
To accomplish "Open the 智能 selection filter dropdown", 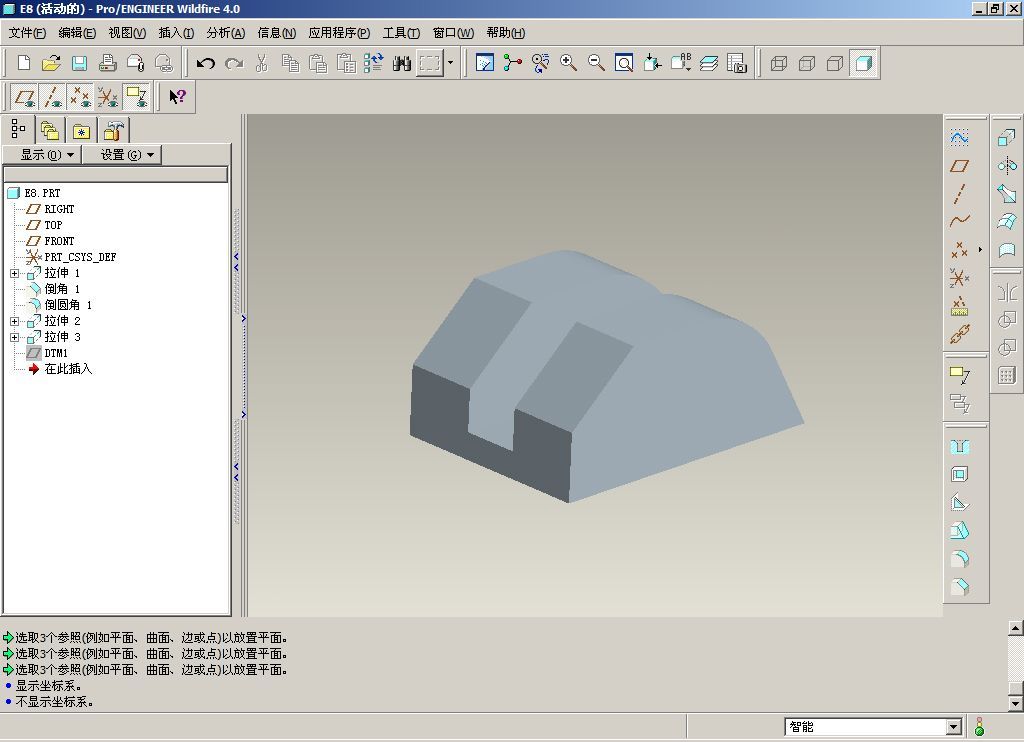I will point(953,726).
